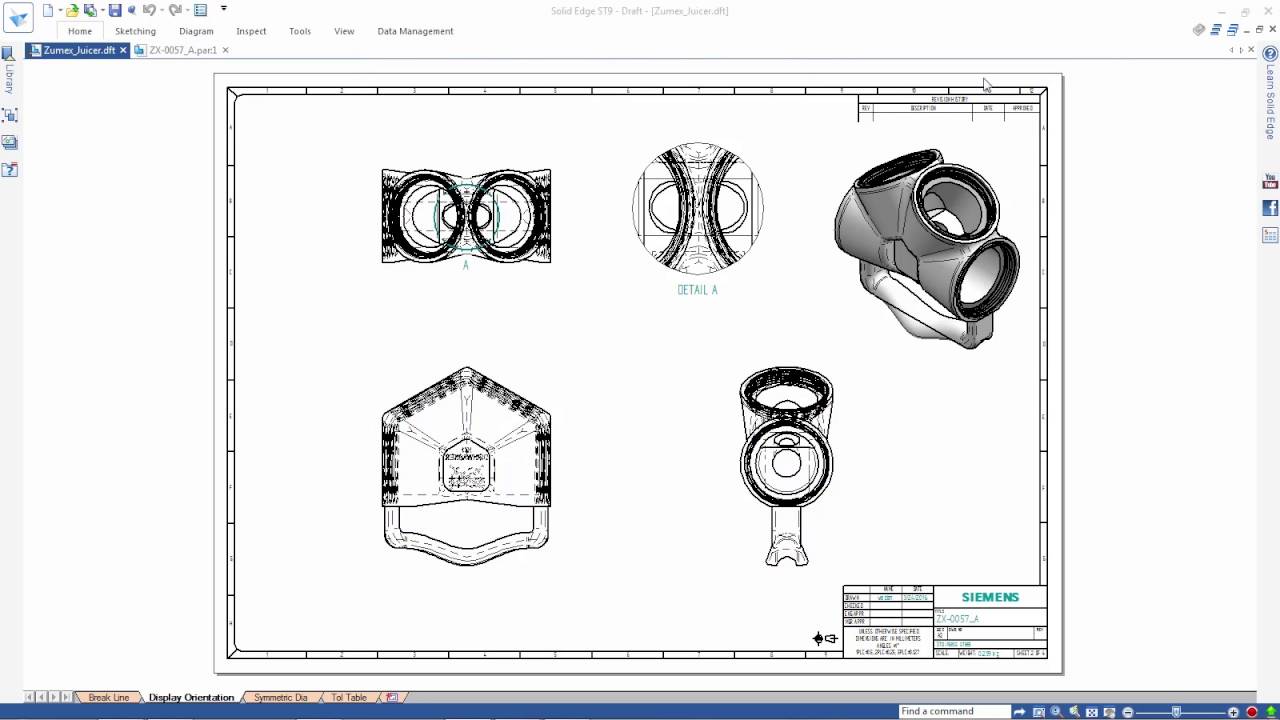Screen dimensions: 1280x720
Task: Click the zoom slider handle
Action: coord(1176,712)
